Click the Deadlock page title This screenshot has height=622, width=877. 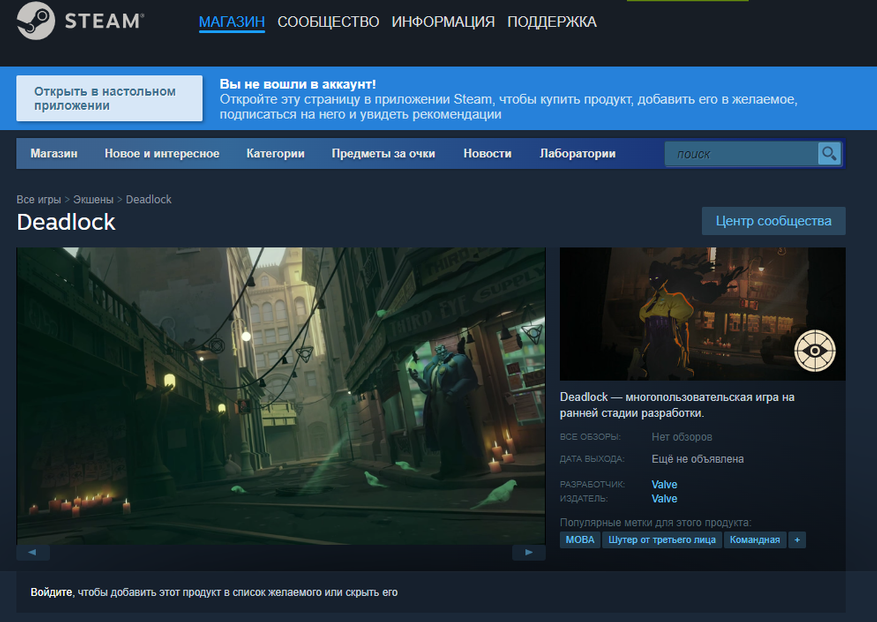(x=66, y=222)
